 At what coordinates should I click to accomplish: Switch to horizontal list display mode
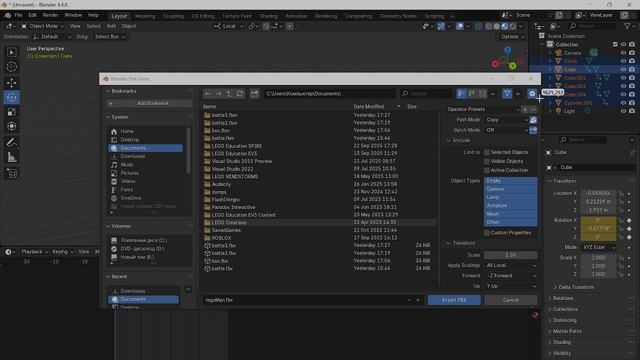[x=472, y=94]
